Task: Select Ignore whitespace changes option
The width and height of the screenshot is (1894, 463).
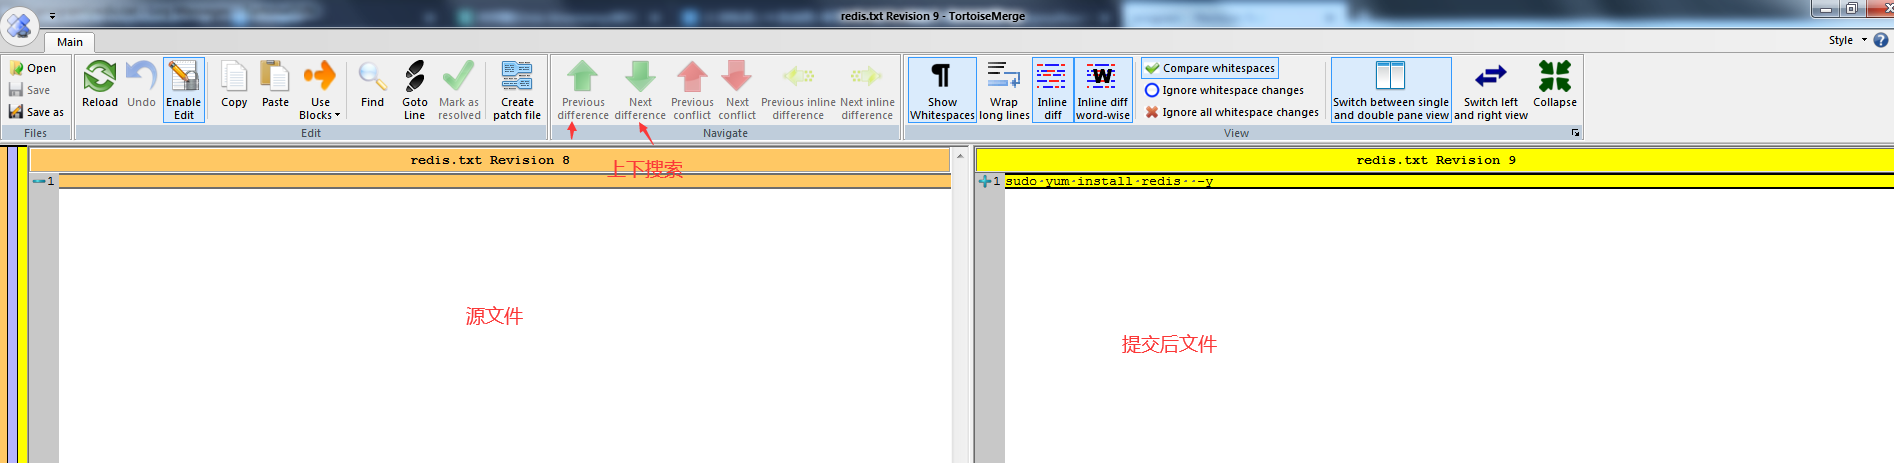Action: coord(1224,90)
